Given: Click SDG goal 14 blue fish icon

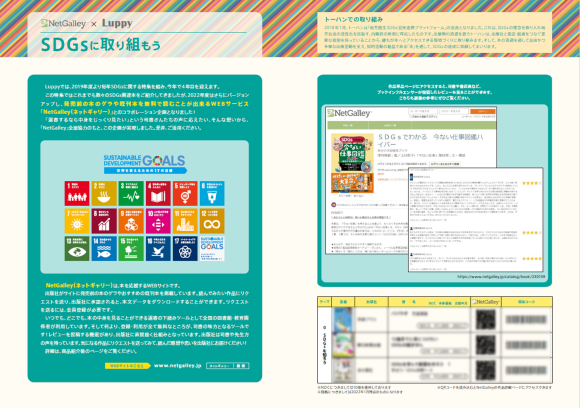Looking at the screenshot, I should [104, 249].
